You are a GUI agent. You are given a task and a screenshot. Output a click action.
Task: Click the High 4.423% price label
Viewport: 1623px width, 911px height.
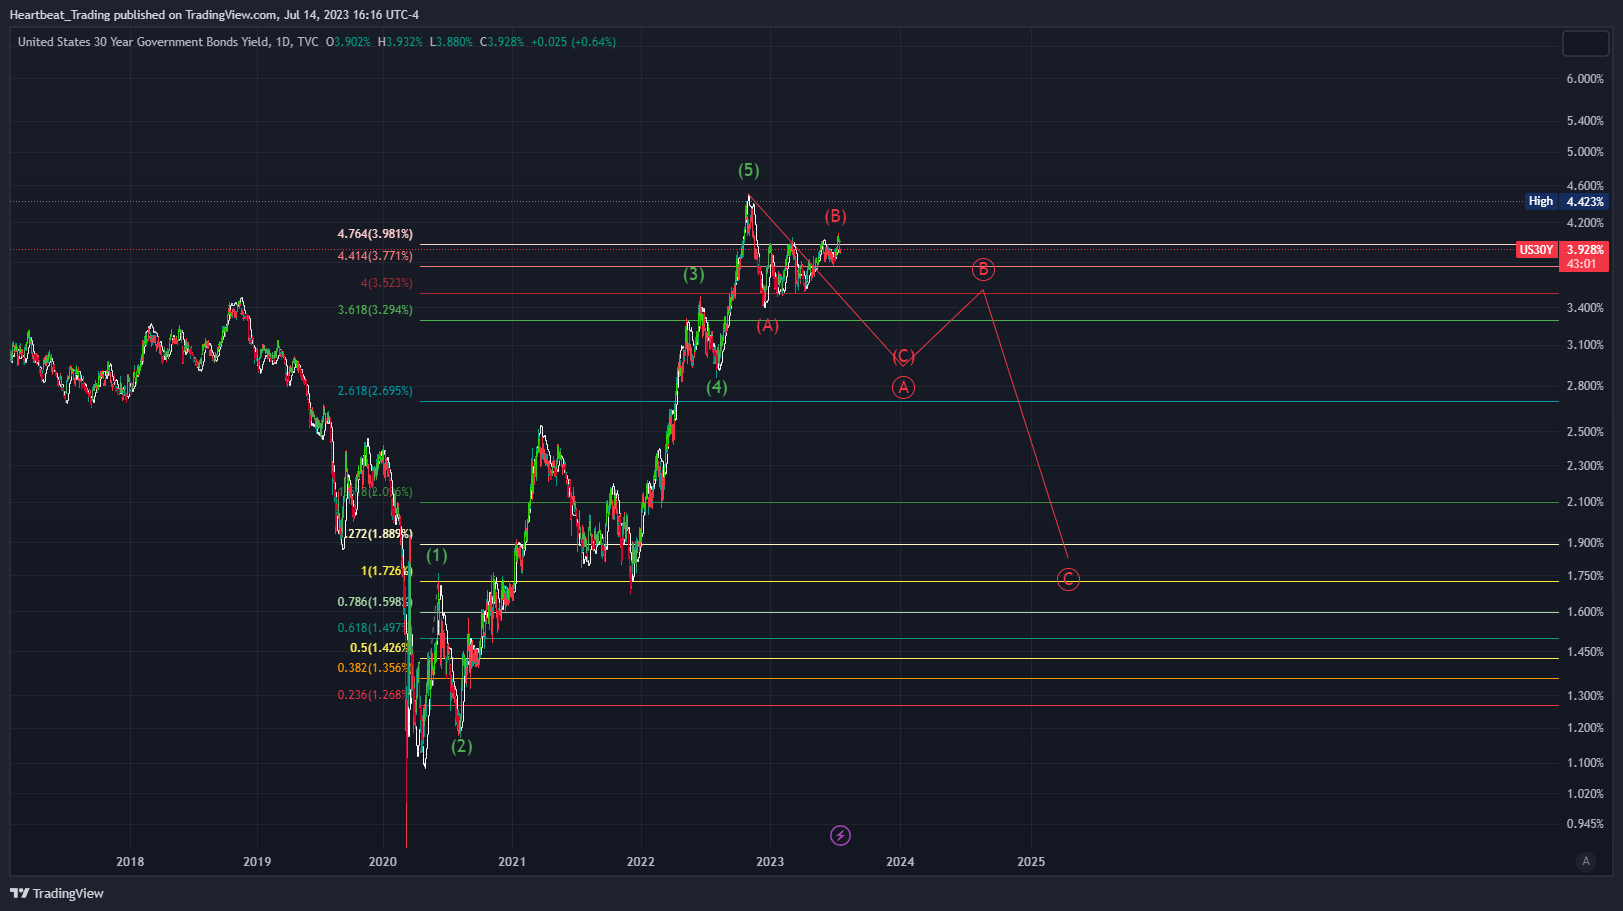[1567, 201]
